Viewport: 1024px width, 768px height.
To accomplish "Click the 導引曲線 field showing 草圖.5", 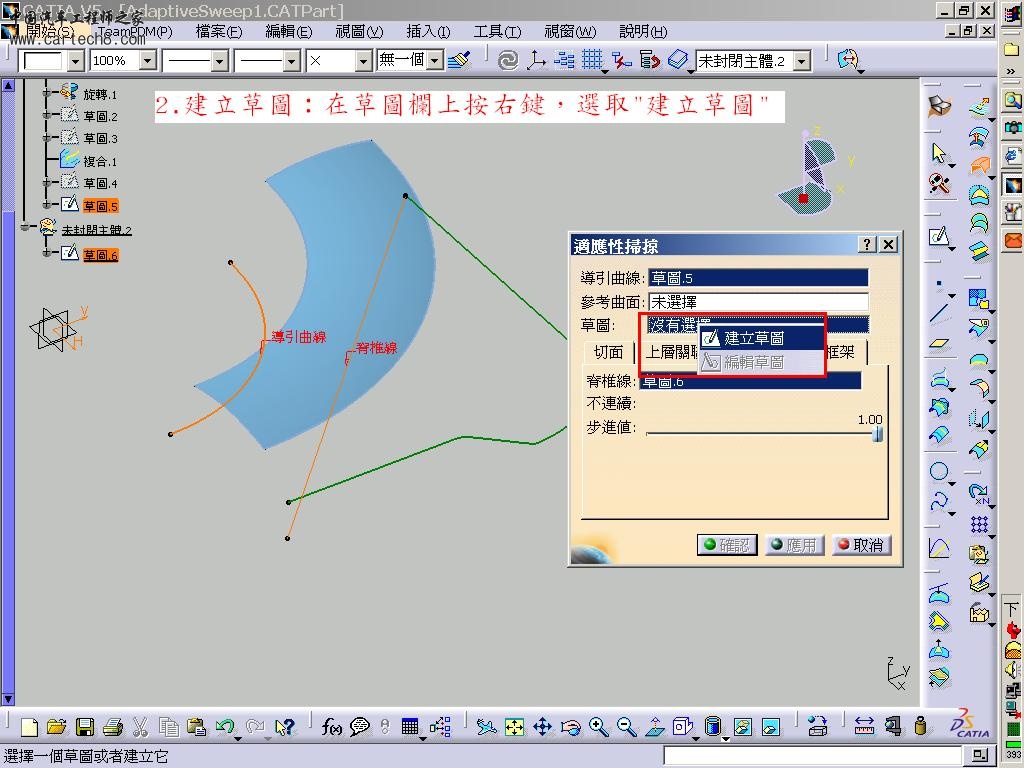I will pyautogui.click(x=758, y=278).
